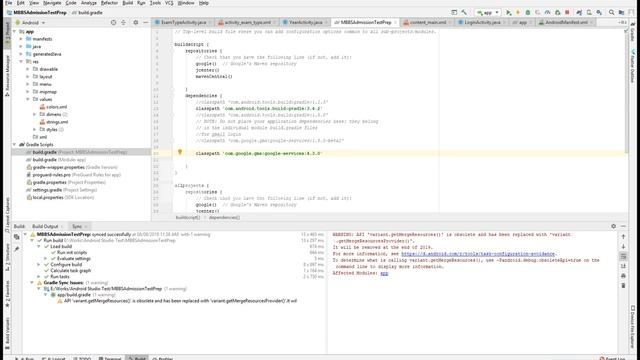The height and width of the screenshot is (360, 640).
Task: Click the Build panel pin icon
Action: coord(16,249)
